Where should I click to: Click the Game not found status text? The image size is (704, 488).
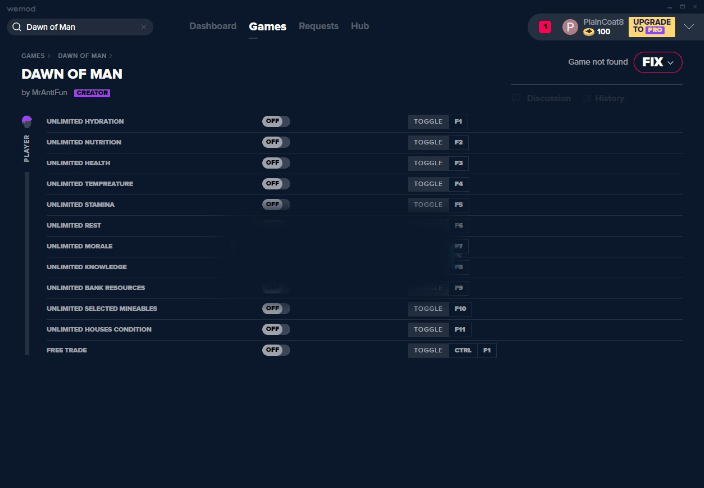598,62
